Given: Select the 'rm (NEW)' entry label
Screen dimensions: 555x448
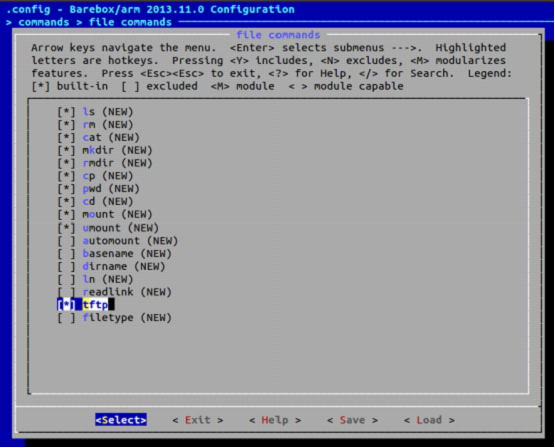Looking at the screenshot, I should [108, 125].
